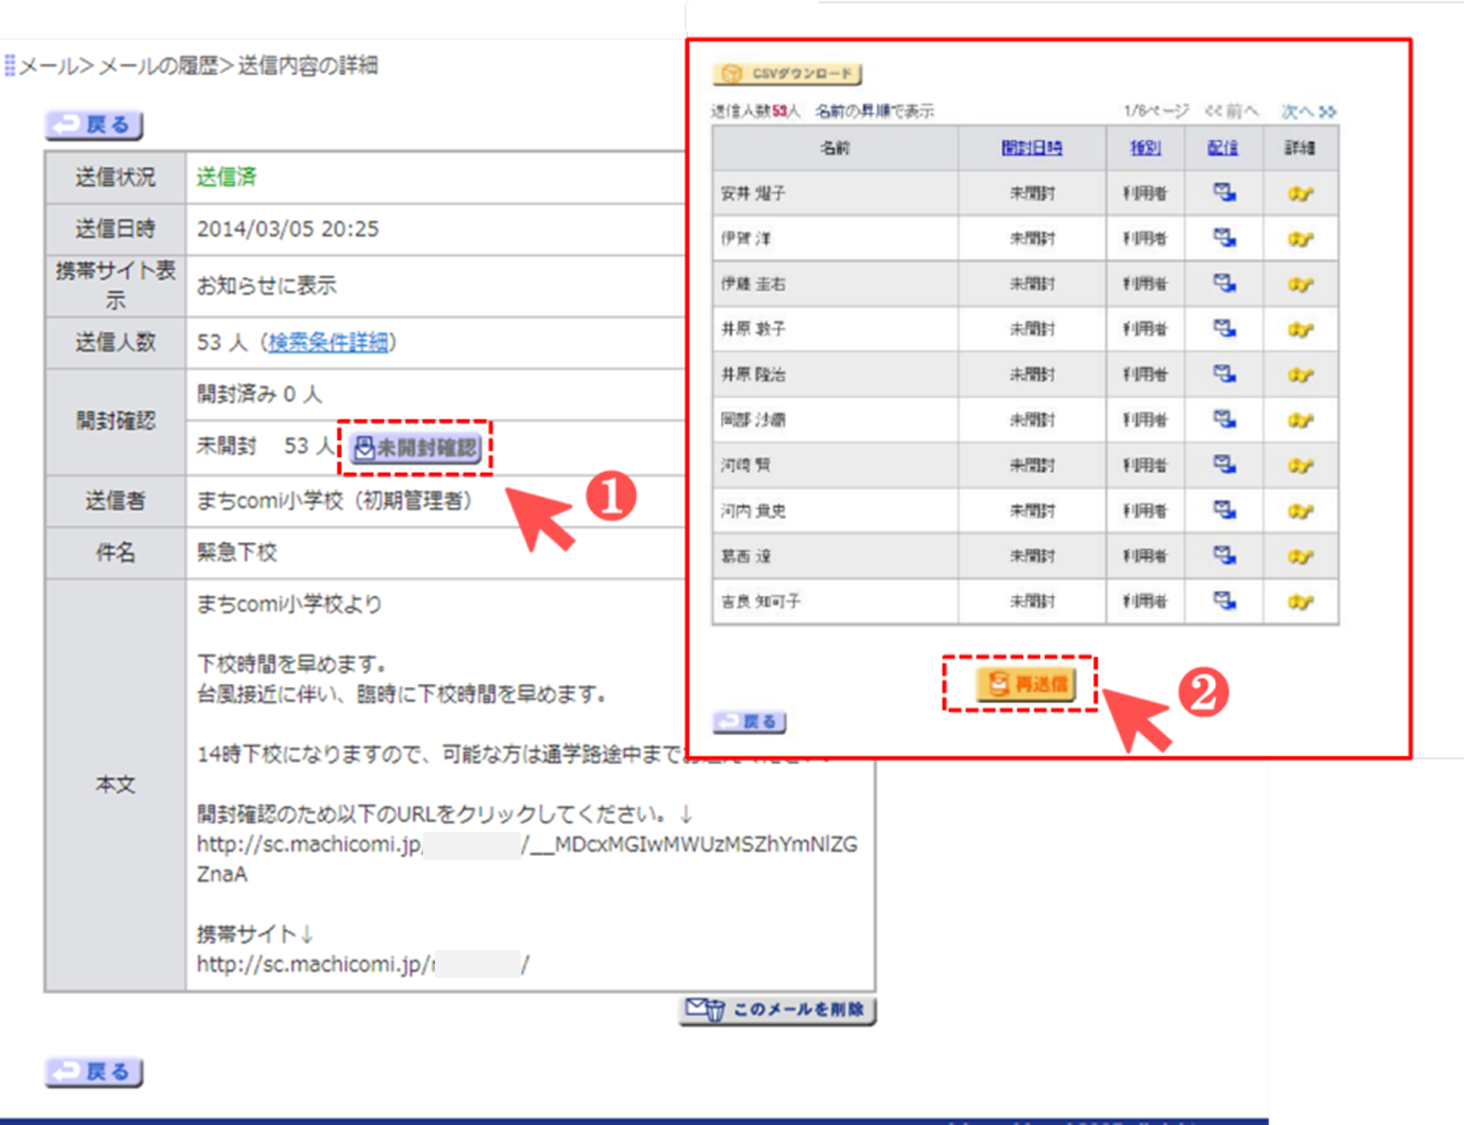Sort the list by 配信 header
This screenshot has width=1464, height=1125.
coord(1222,148)
